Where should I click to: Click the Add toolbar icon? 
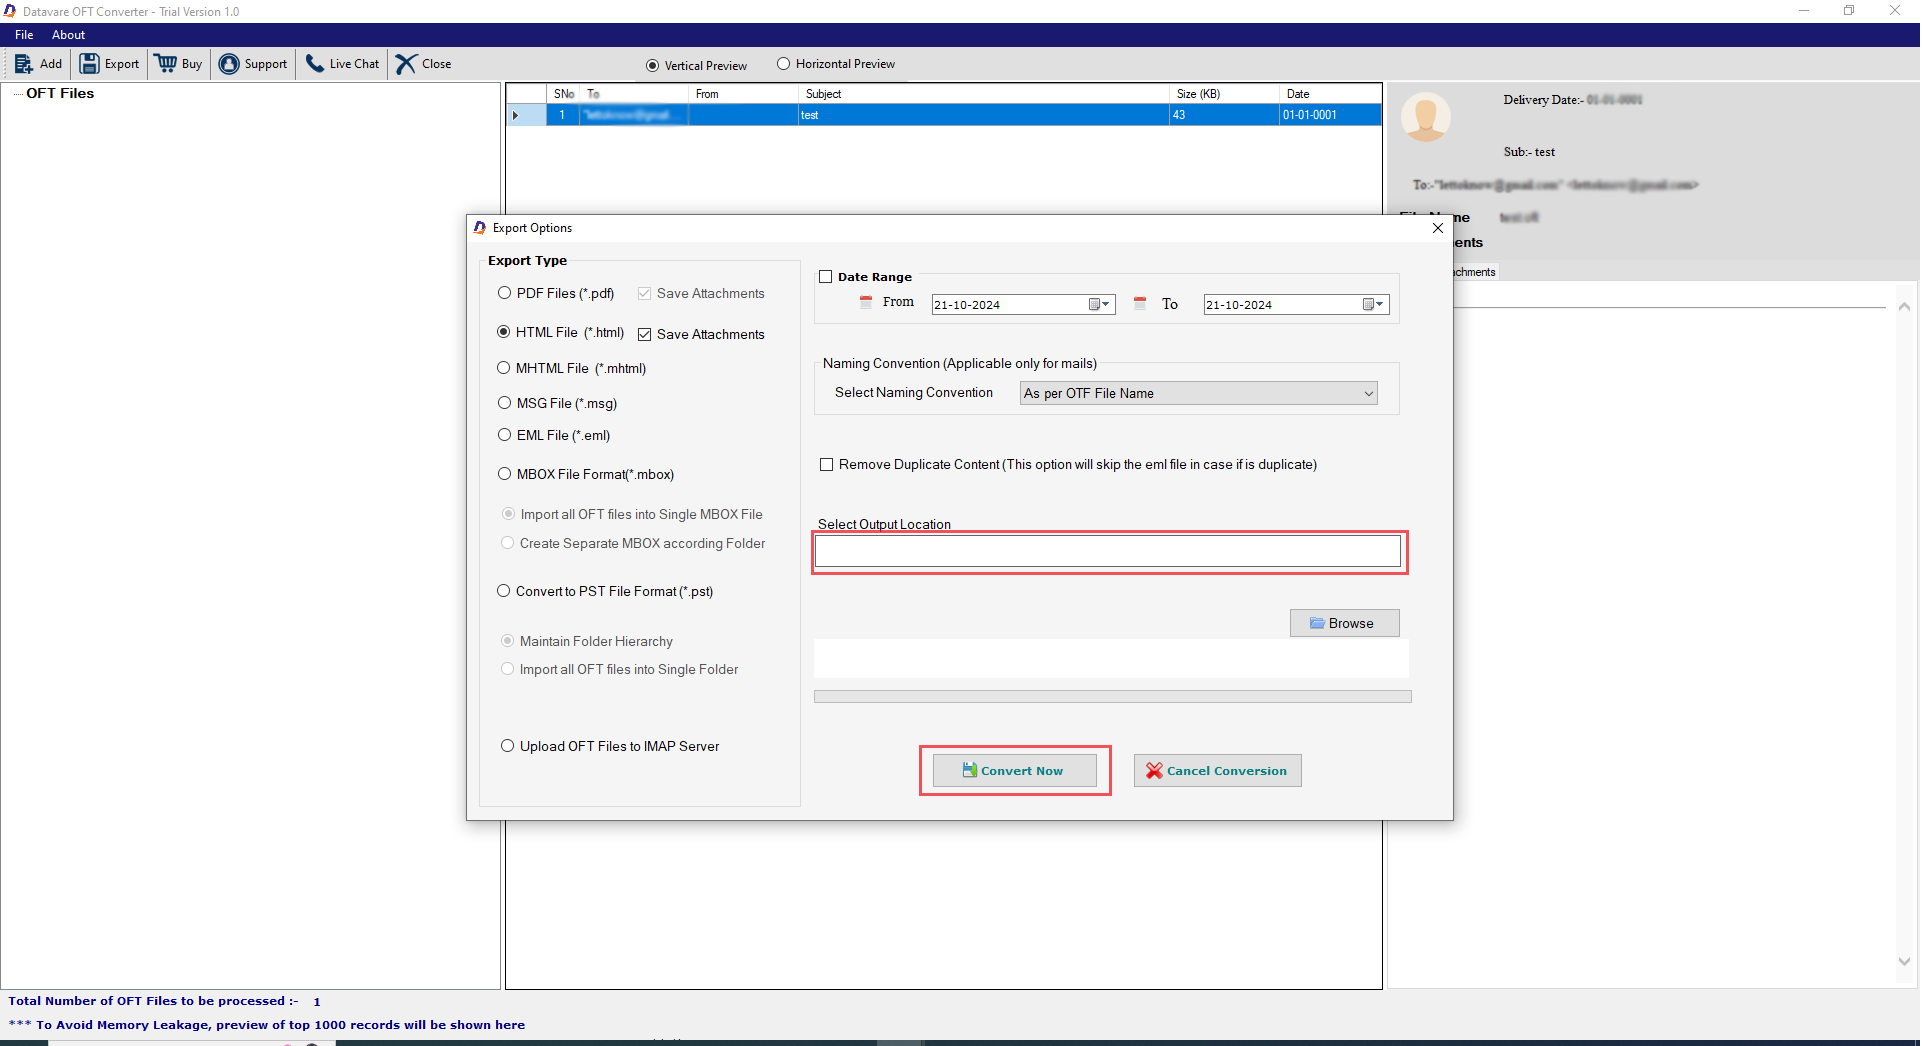[x=23, y=64]
